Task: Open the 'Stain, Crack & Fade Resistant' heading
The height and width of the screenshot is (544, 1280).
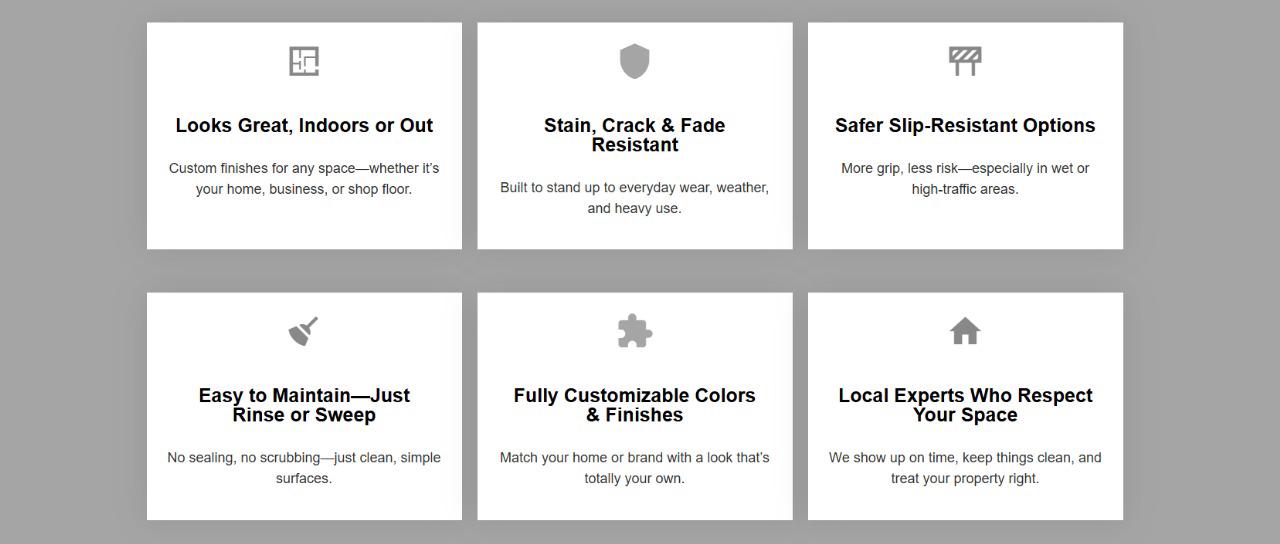Action: pyautogui.click(x=635, y=135)
